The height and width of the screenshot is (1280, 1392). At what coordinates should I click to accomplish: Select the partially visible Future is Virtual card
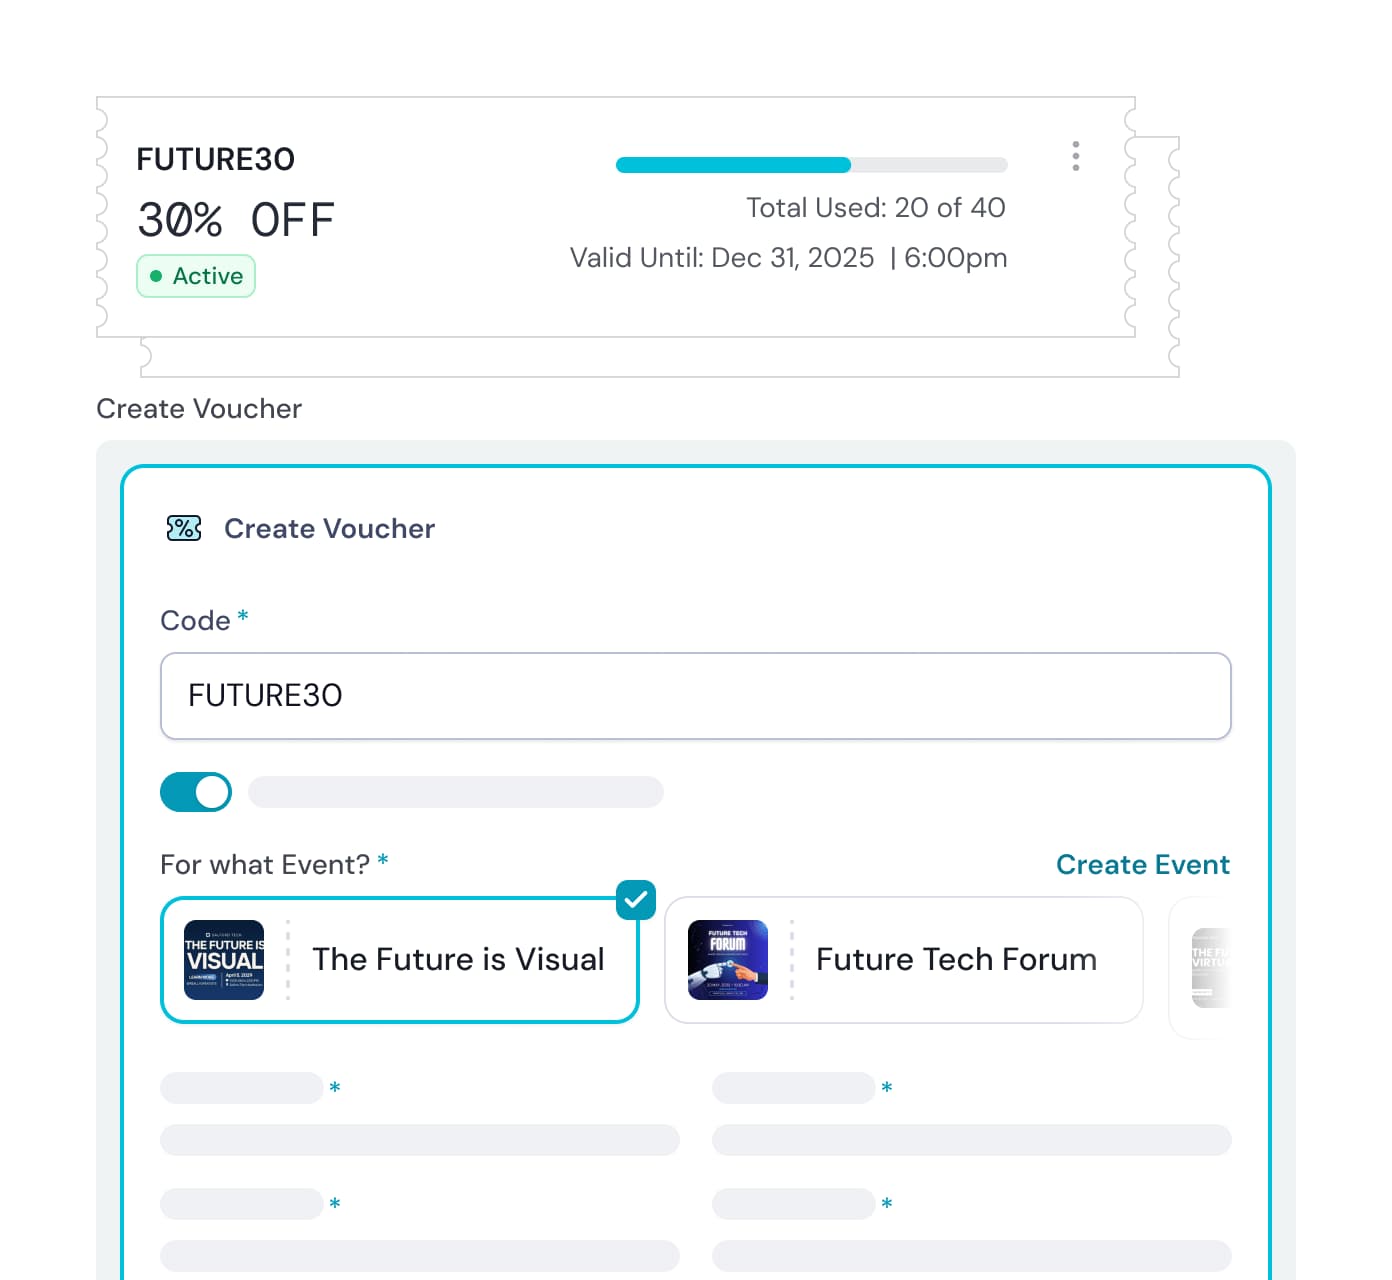pyautogui.click(x=1210, y=960)
